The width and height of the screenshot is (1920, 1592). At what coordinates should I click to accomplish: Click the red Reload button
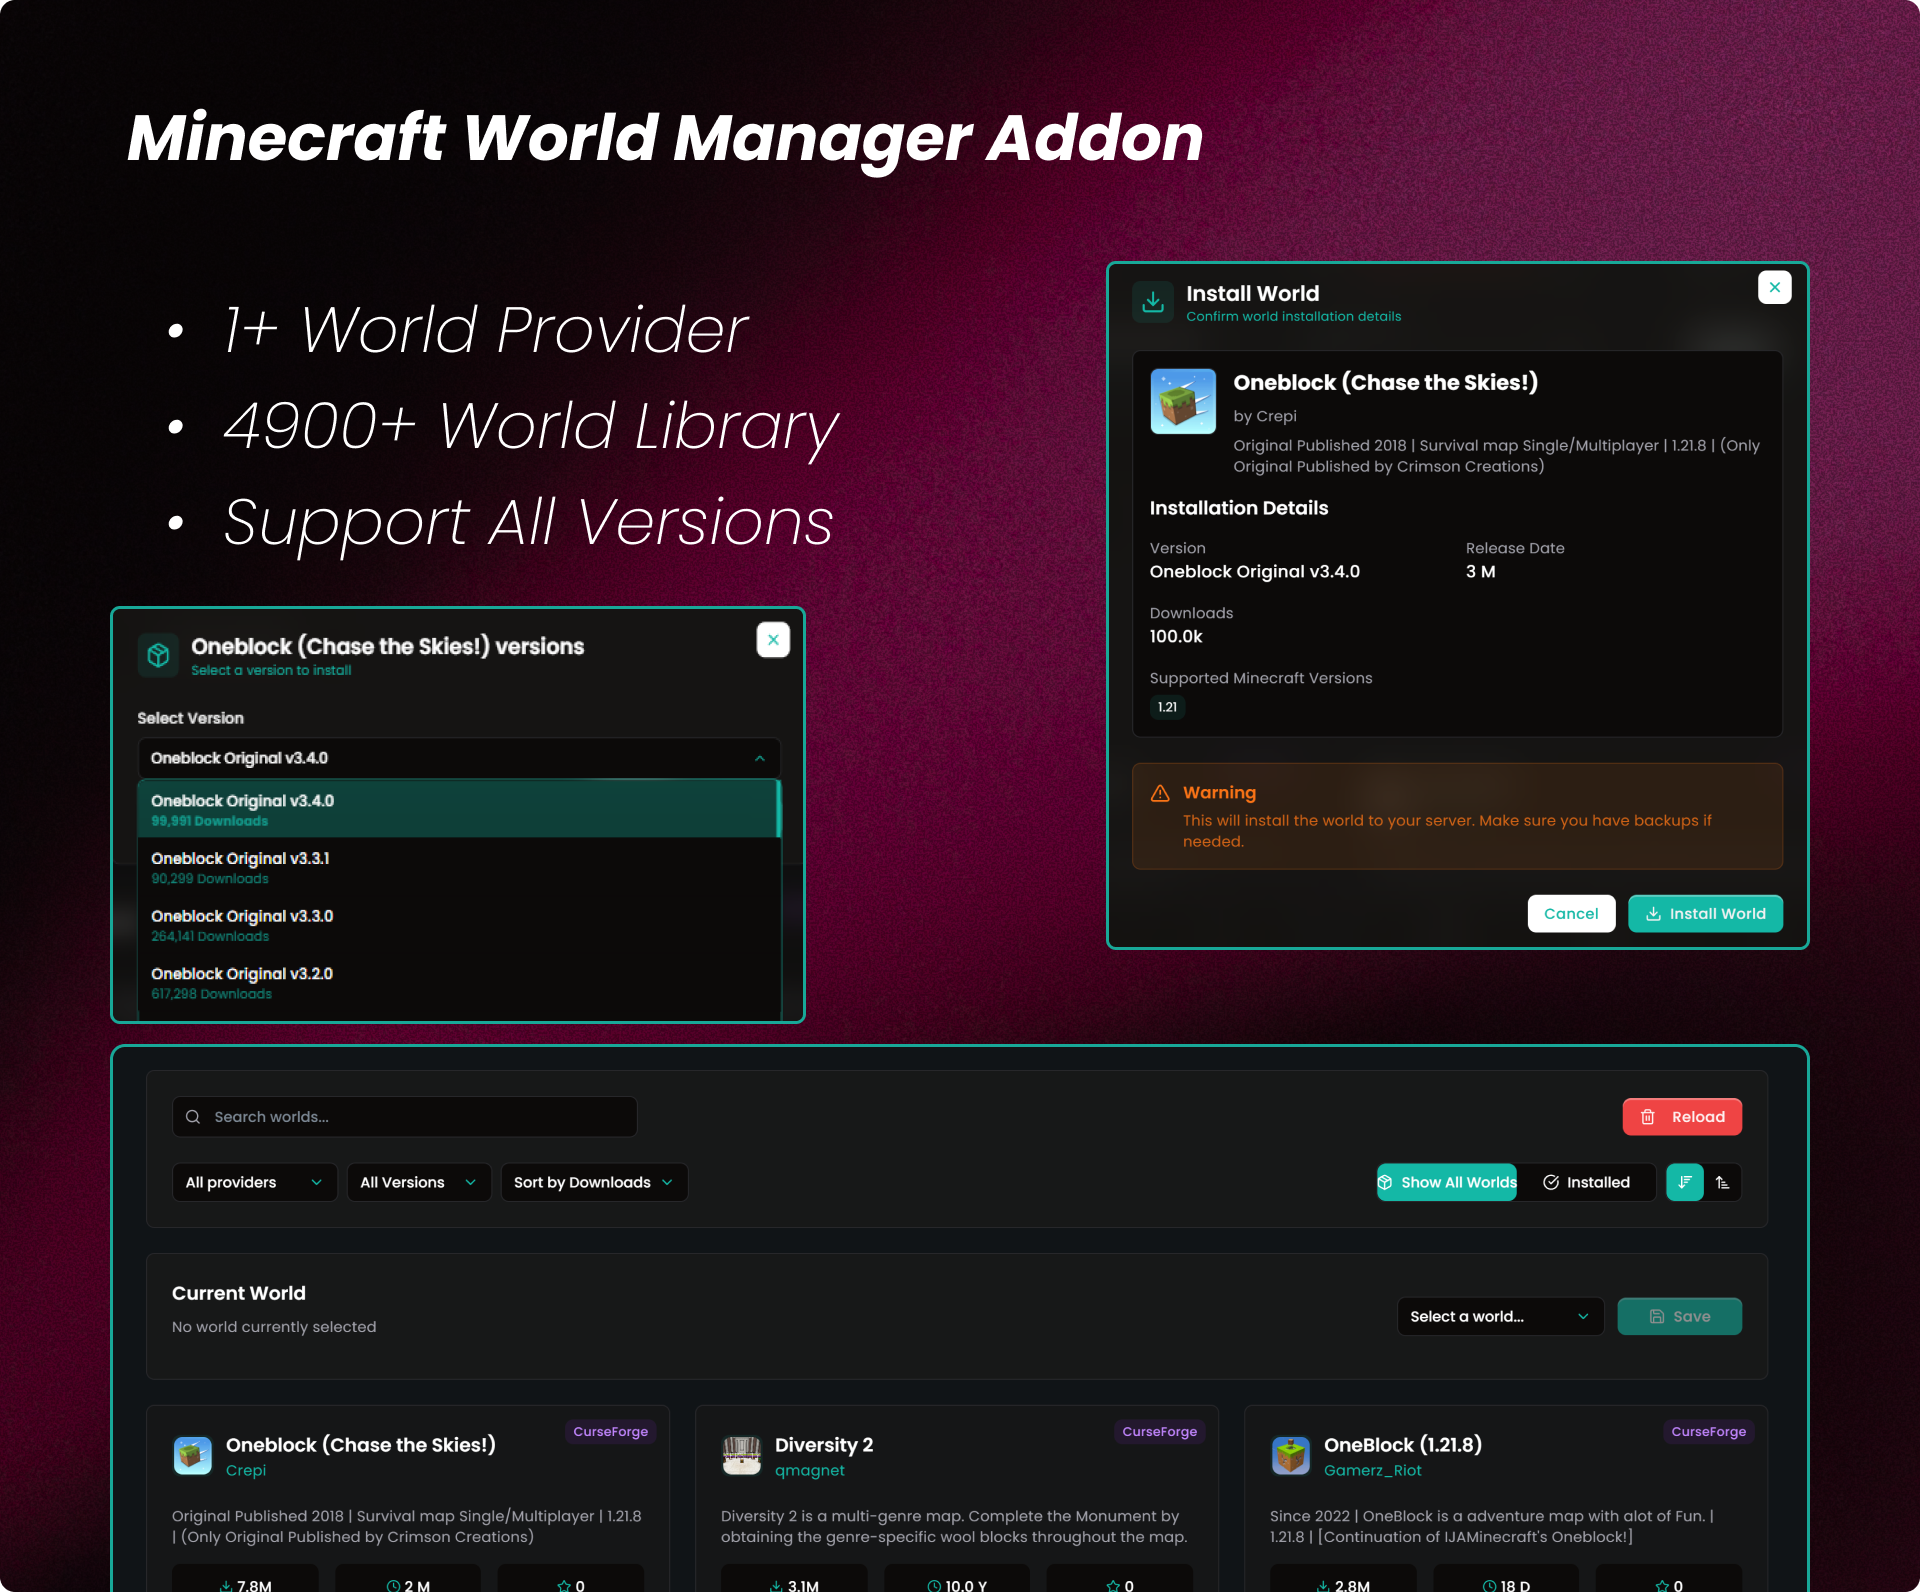[1682, 1117]
